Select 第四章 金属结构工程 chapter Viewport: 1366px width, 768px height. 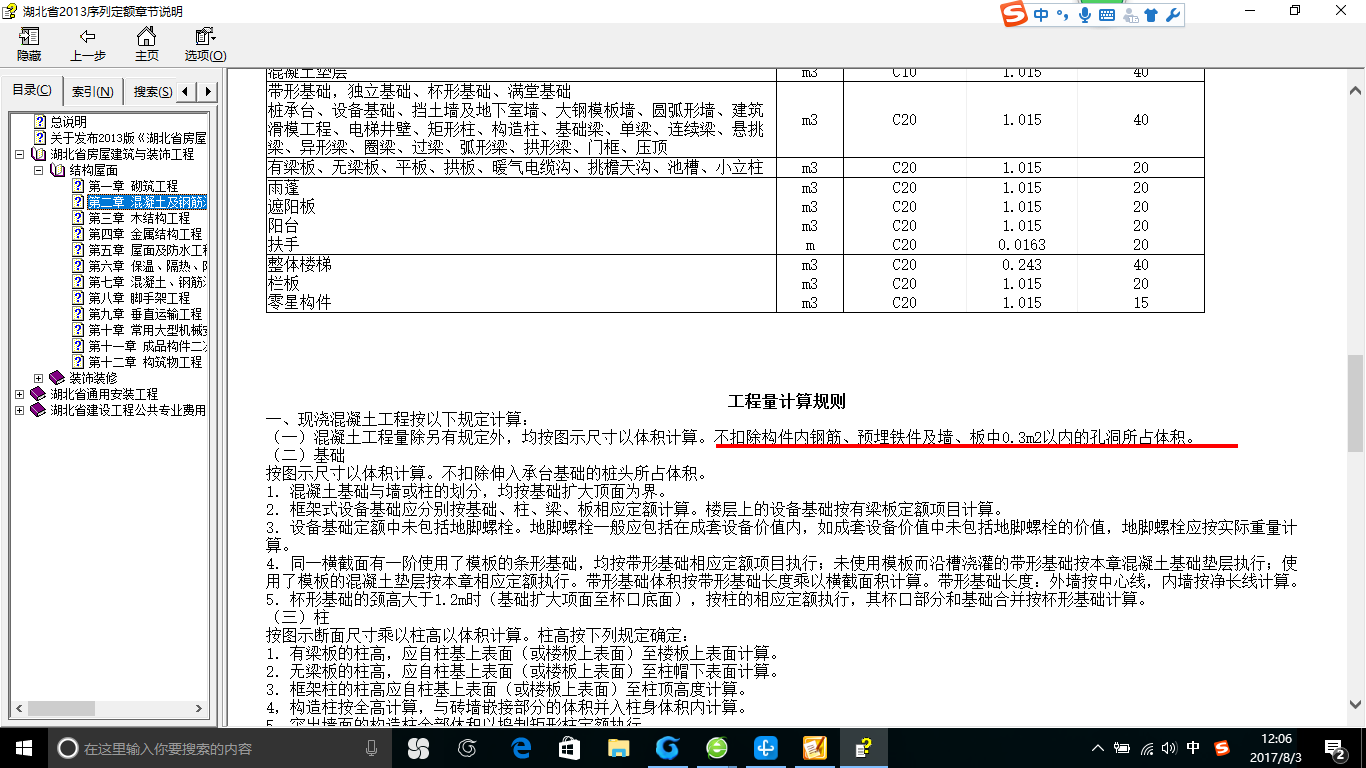(x=145, y=234)
